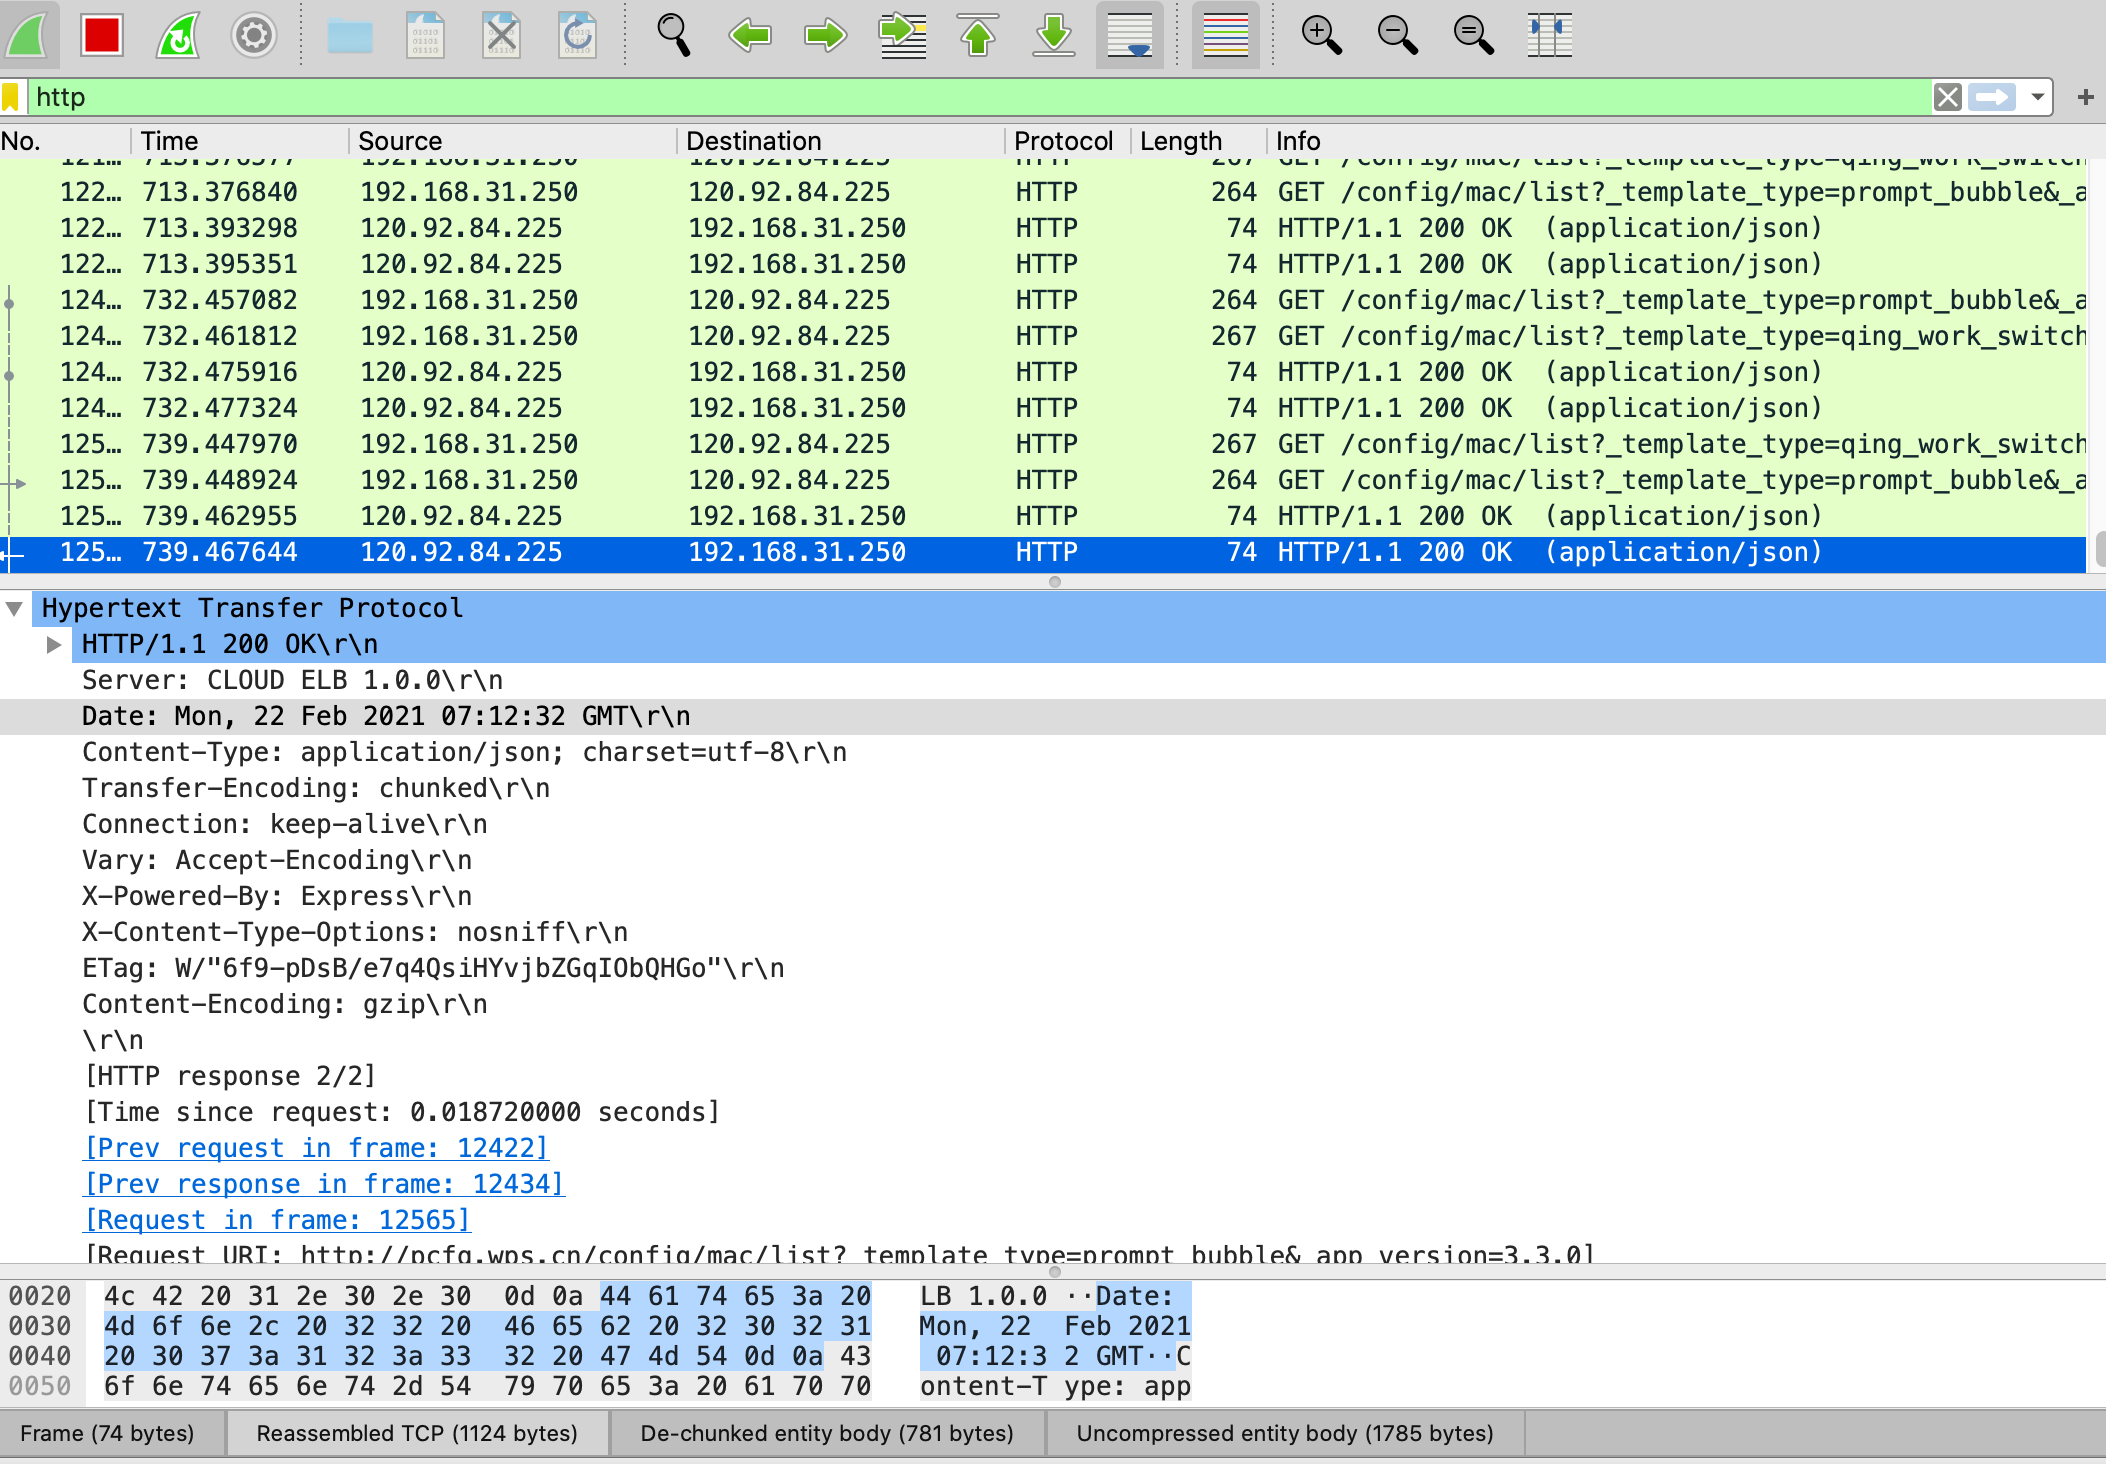
Task: Open saved filter bookmarks
Action: click(12, 97)
